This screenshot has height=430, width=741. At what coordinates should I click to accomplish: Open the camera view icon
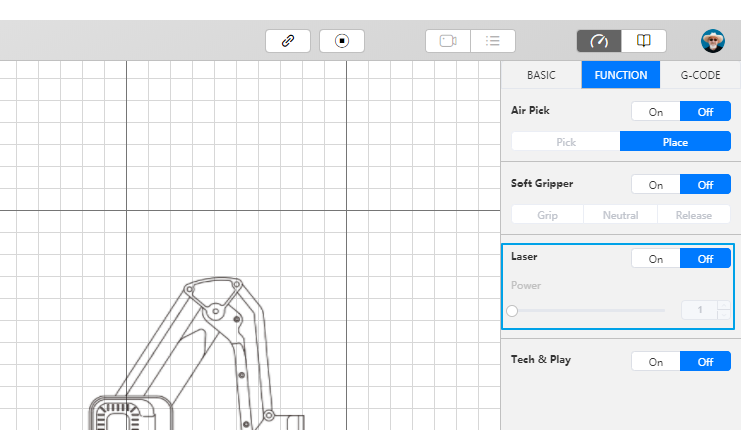[448, 41]
